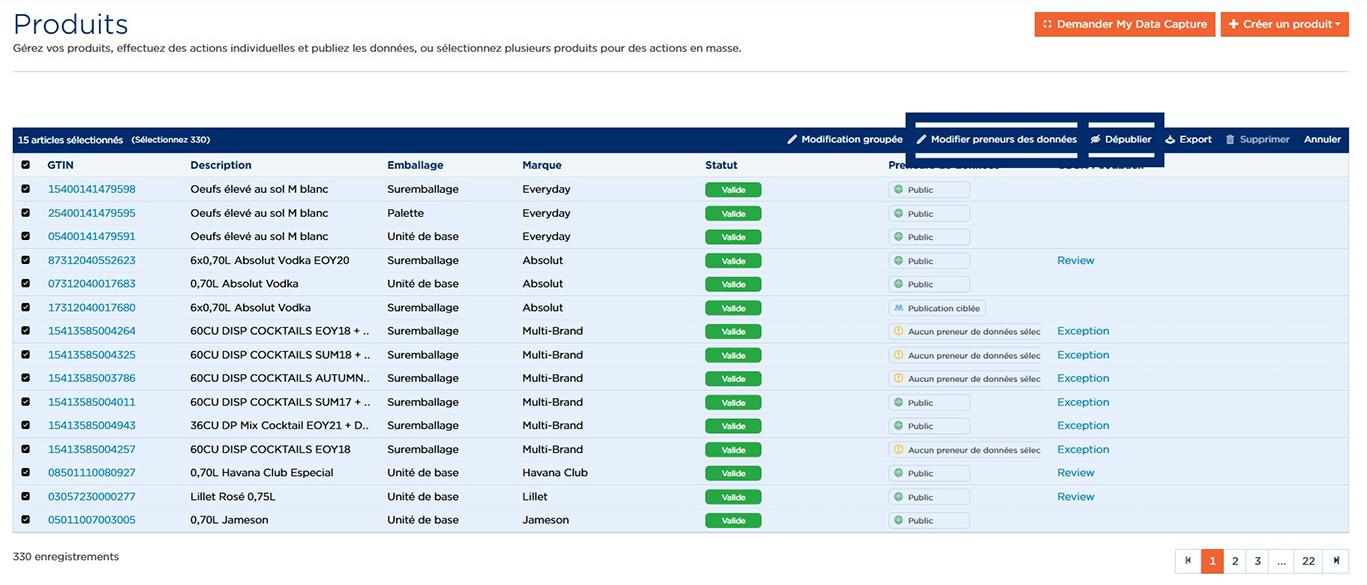Sort by the Statut column header

pyautogui.click(x=721, y=165)
